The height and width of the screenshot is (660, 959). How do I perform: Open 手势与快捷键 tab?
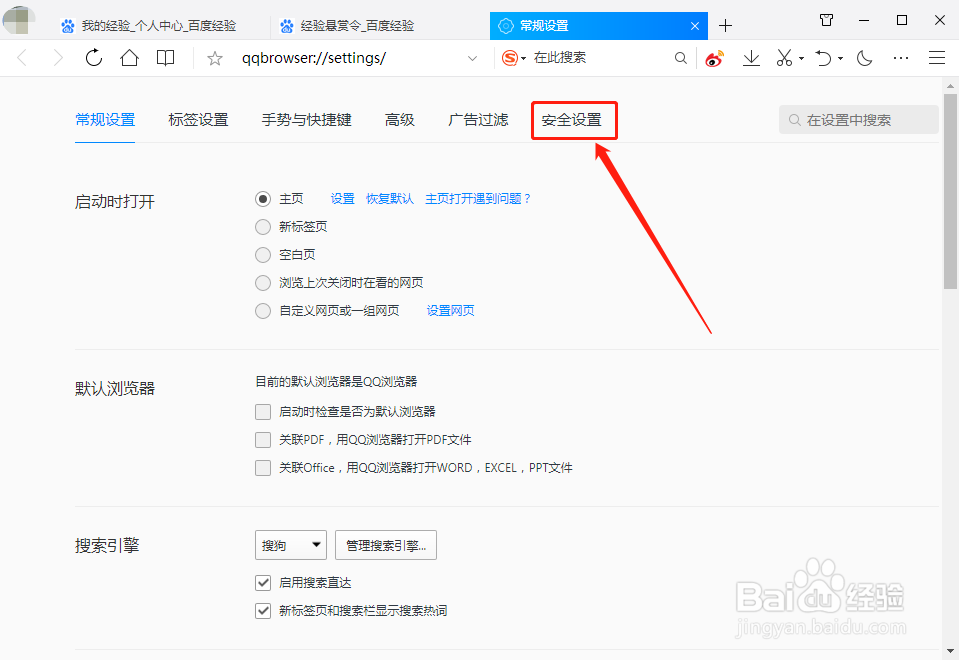coord(306,120)
